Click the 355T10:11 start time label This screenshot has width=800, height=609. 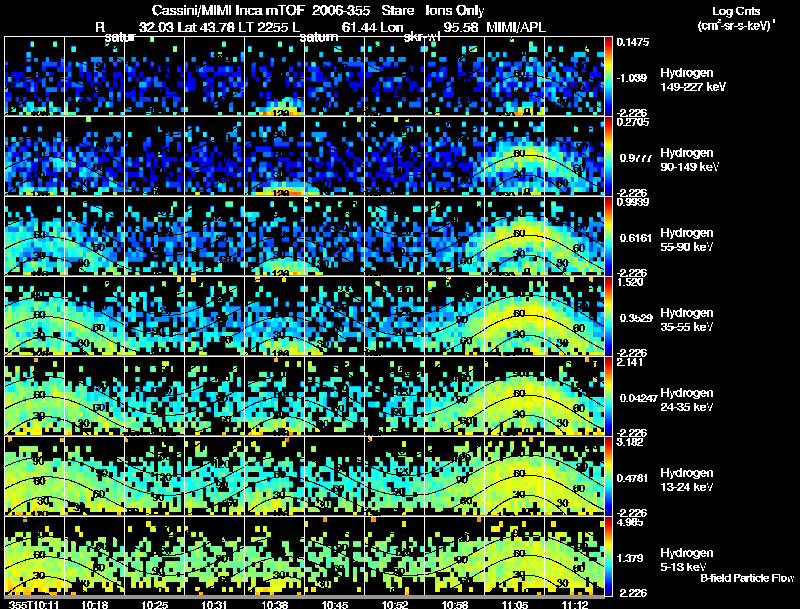pyautogui.click(x=34, y=604)
